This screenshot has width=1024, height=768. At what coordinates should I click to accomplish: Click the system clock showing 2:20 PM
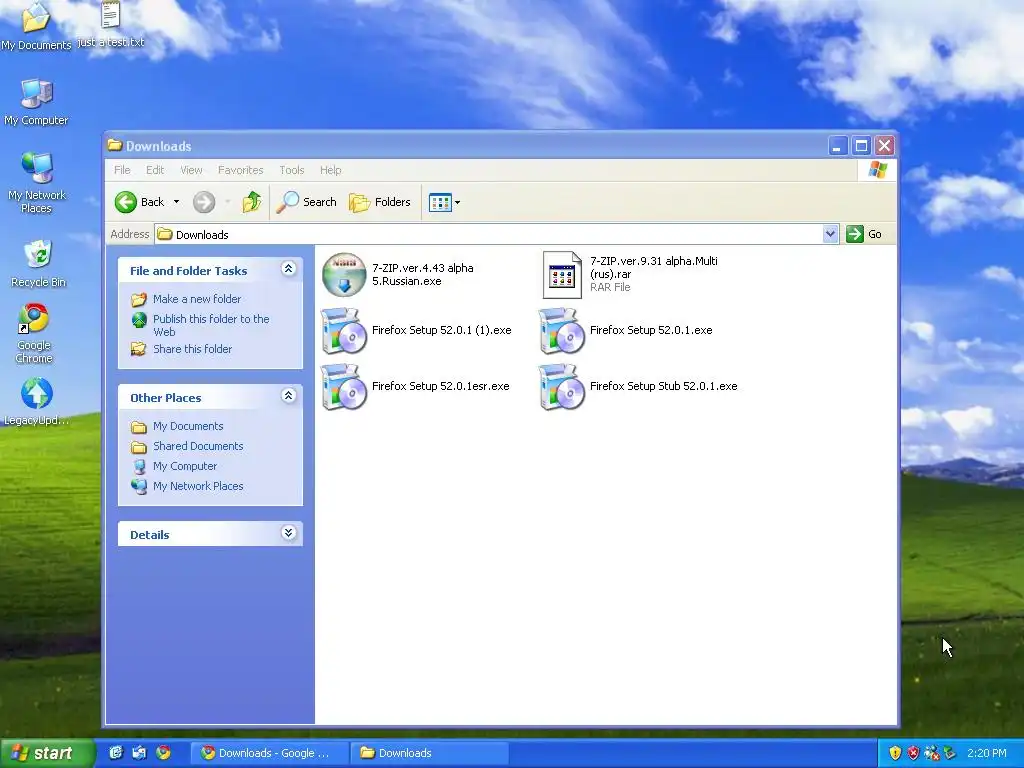[x=987, y=753]
